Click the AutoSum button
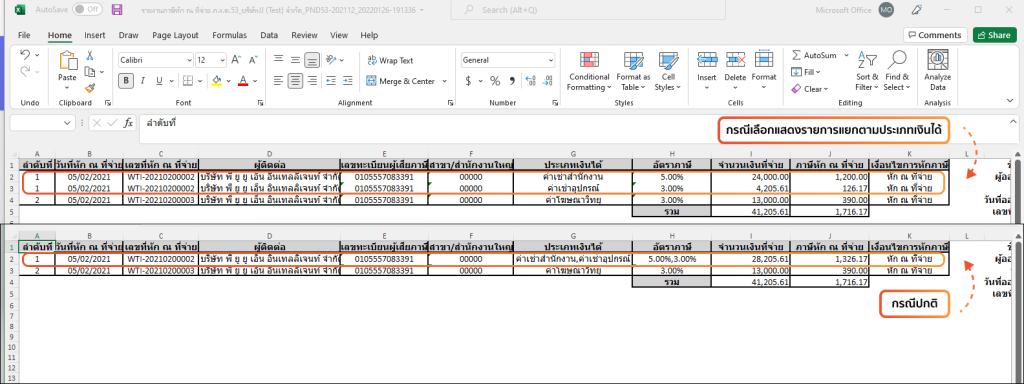Viewport: 1024px width, 384px height. coord(814,56)
